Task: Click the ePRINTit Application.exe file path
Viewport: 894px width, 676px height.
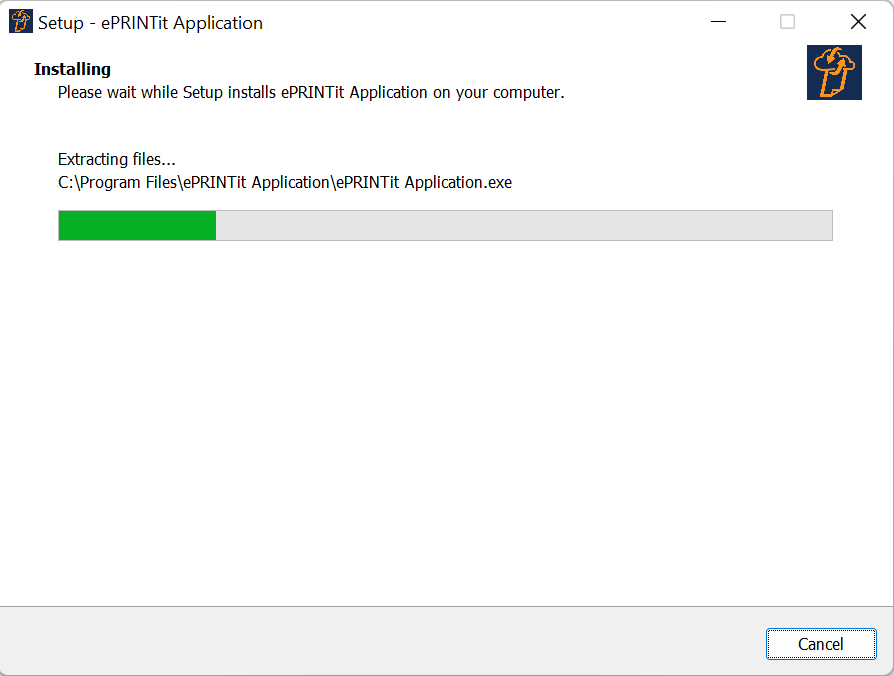Action: pos(285,182)
